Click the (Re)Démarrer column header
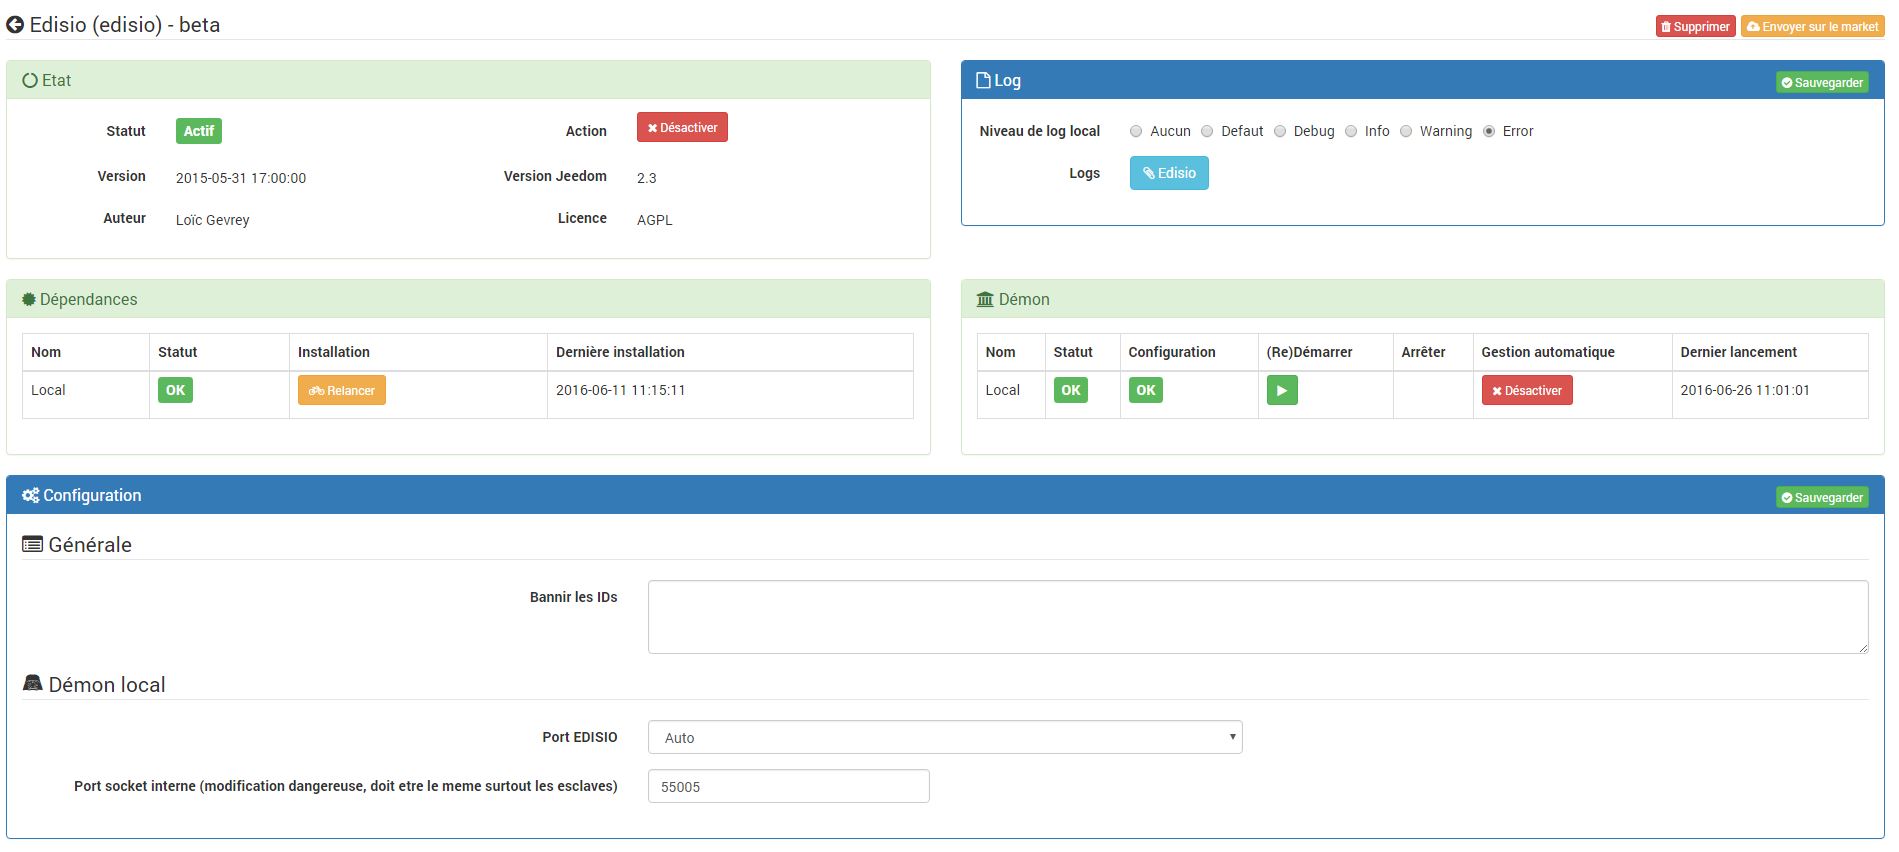This screenshot has width=1899, height=852. click(x=1309, y=352)
